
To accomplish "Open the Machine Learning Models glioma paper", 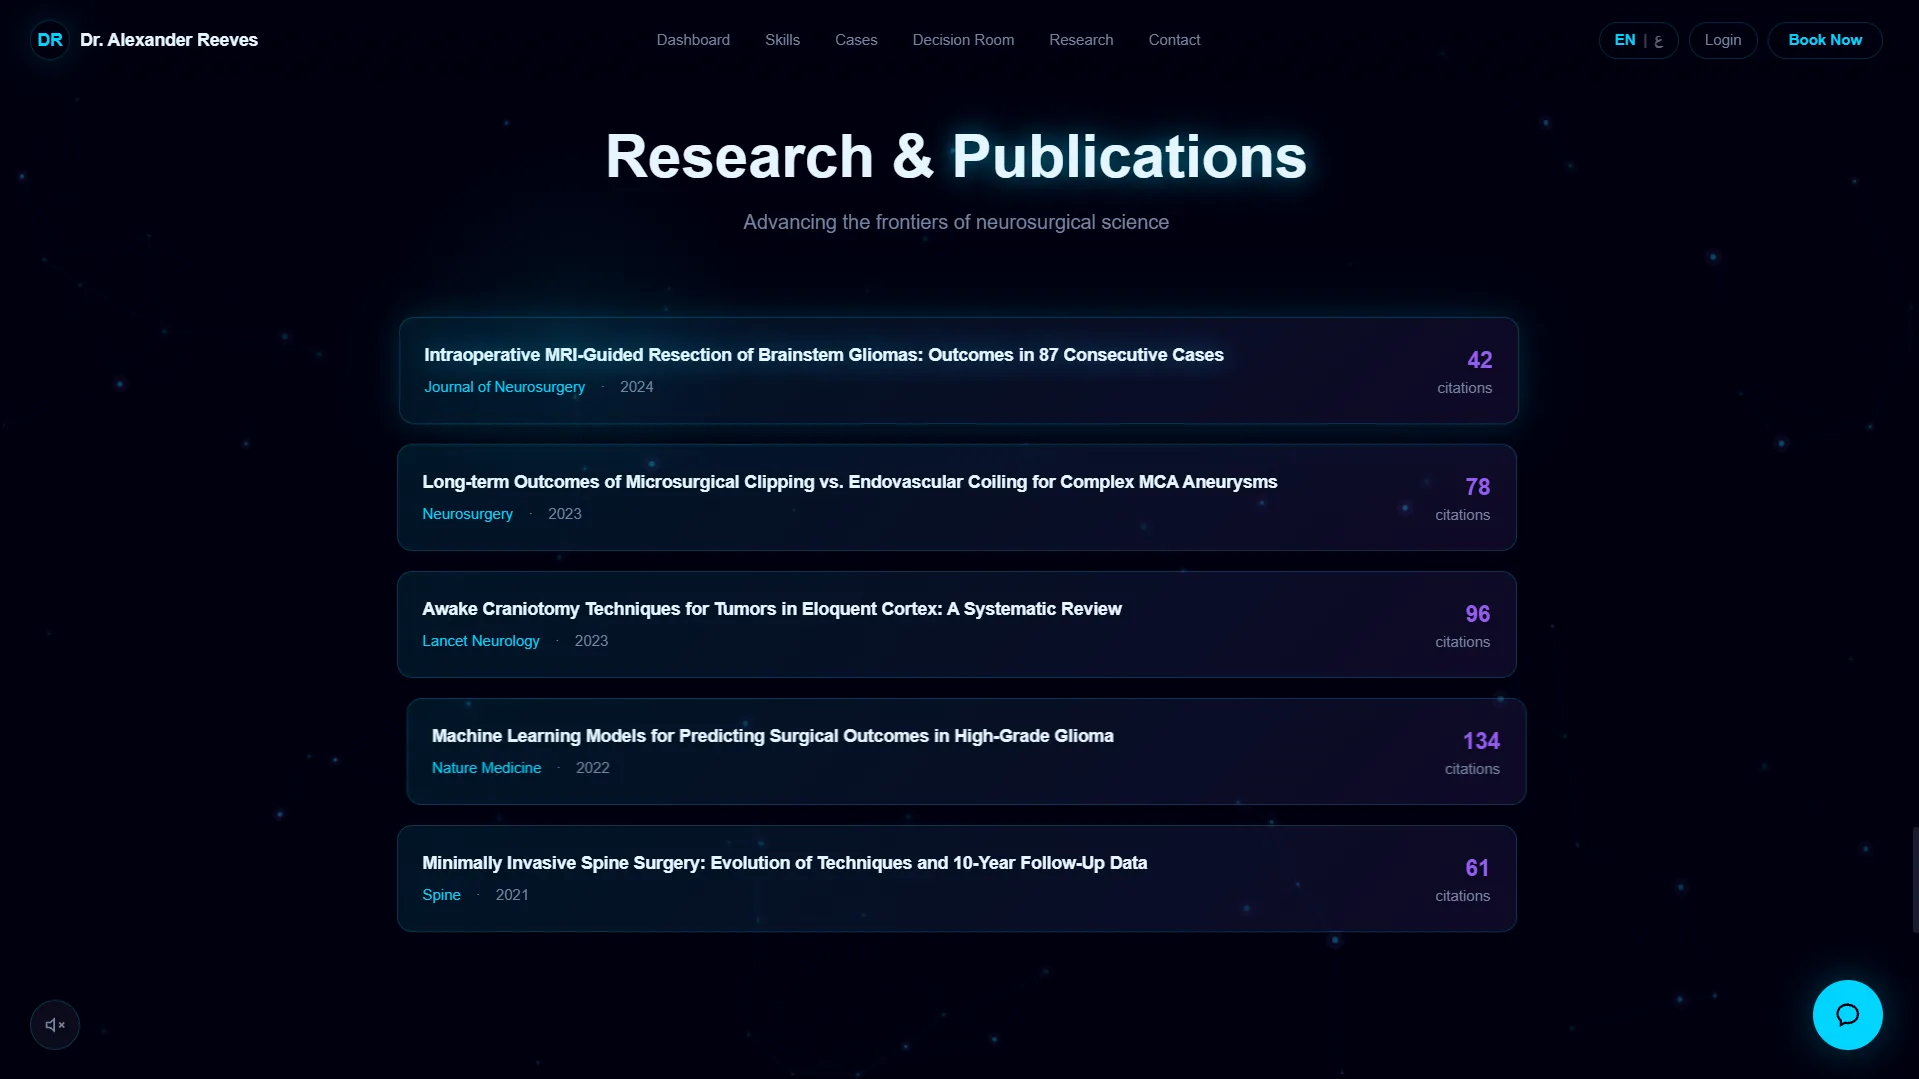I will 772,736.
